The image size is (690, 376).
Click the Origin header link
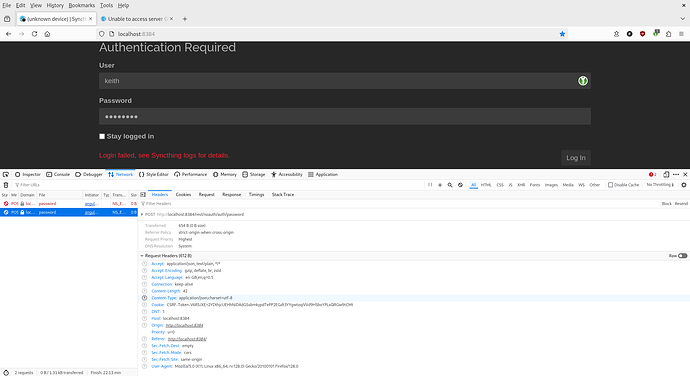click(x=184, y=325)
